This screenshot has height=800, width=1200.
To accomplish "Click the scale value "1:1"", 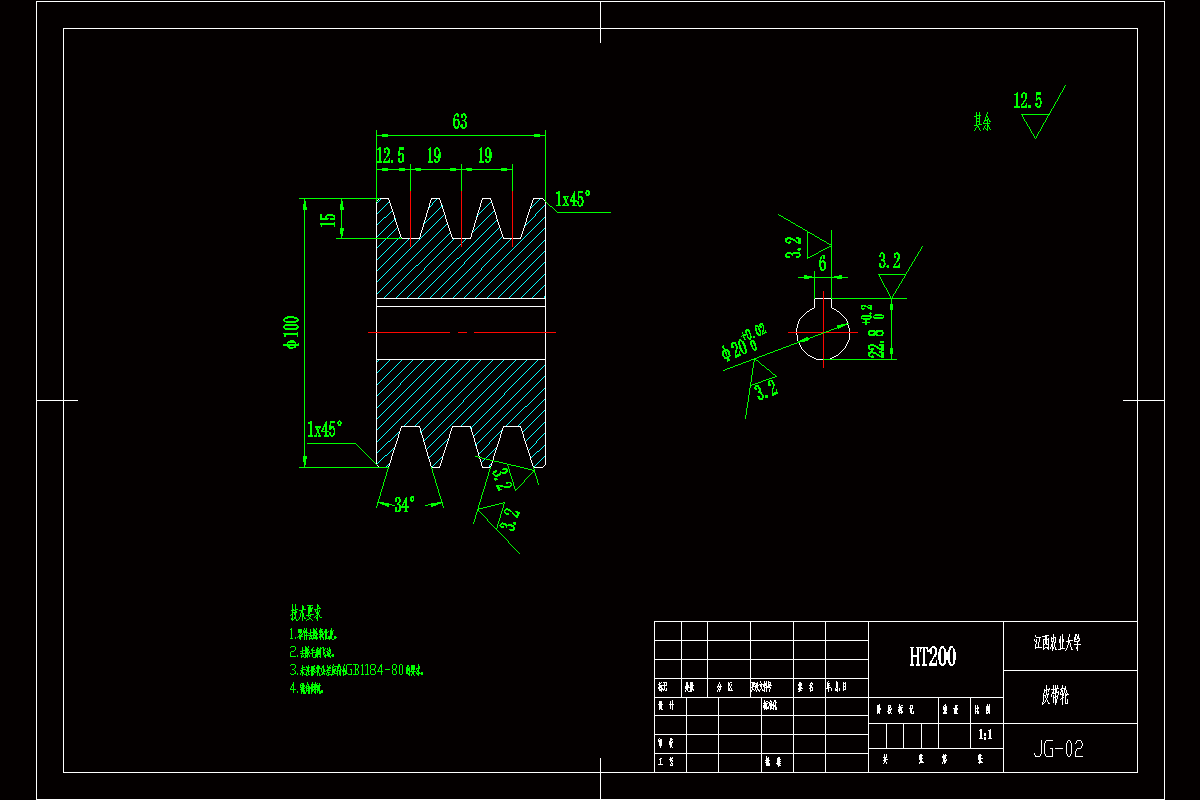I will click(x=984, y=735).
